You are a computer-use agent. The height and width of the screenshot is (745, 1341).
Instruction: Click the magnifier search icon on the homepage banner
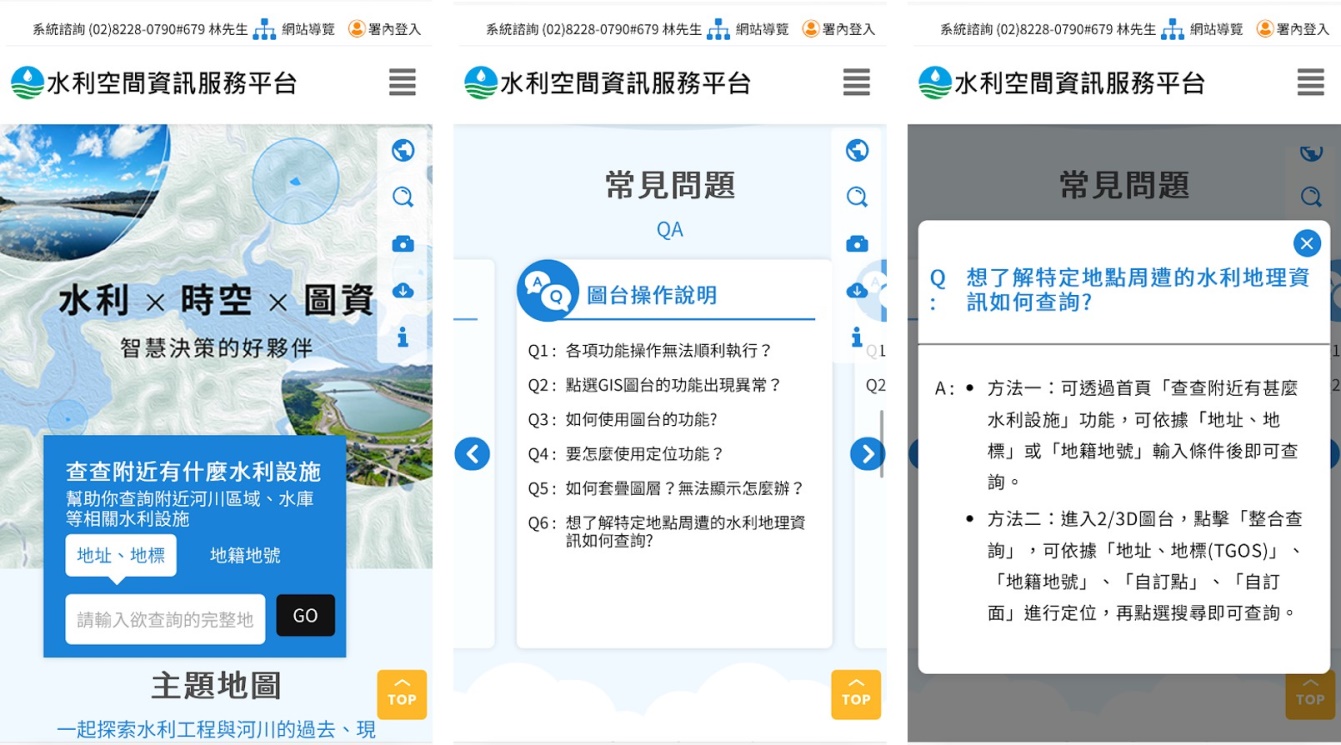point(403,197)
